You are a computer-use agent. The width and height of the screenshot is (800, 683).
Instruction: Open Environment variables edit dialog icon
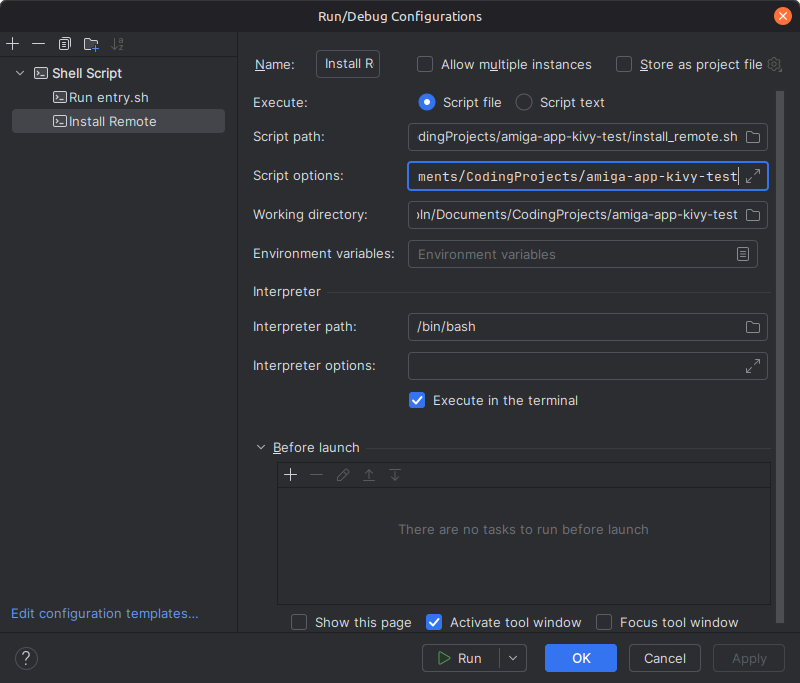coord(743,254)
